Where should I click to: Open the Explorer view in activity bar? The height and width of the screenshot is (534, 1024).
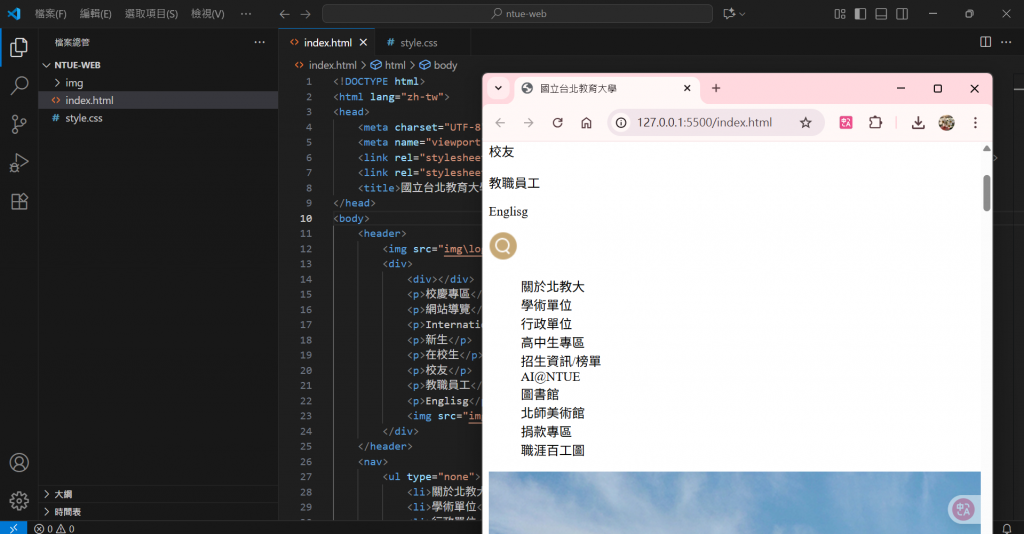[x=19, y=47]
